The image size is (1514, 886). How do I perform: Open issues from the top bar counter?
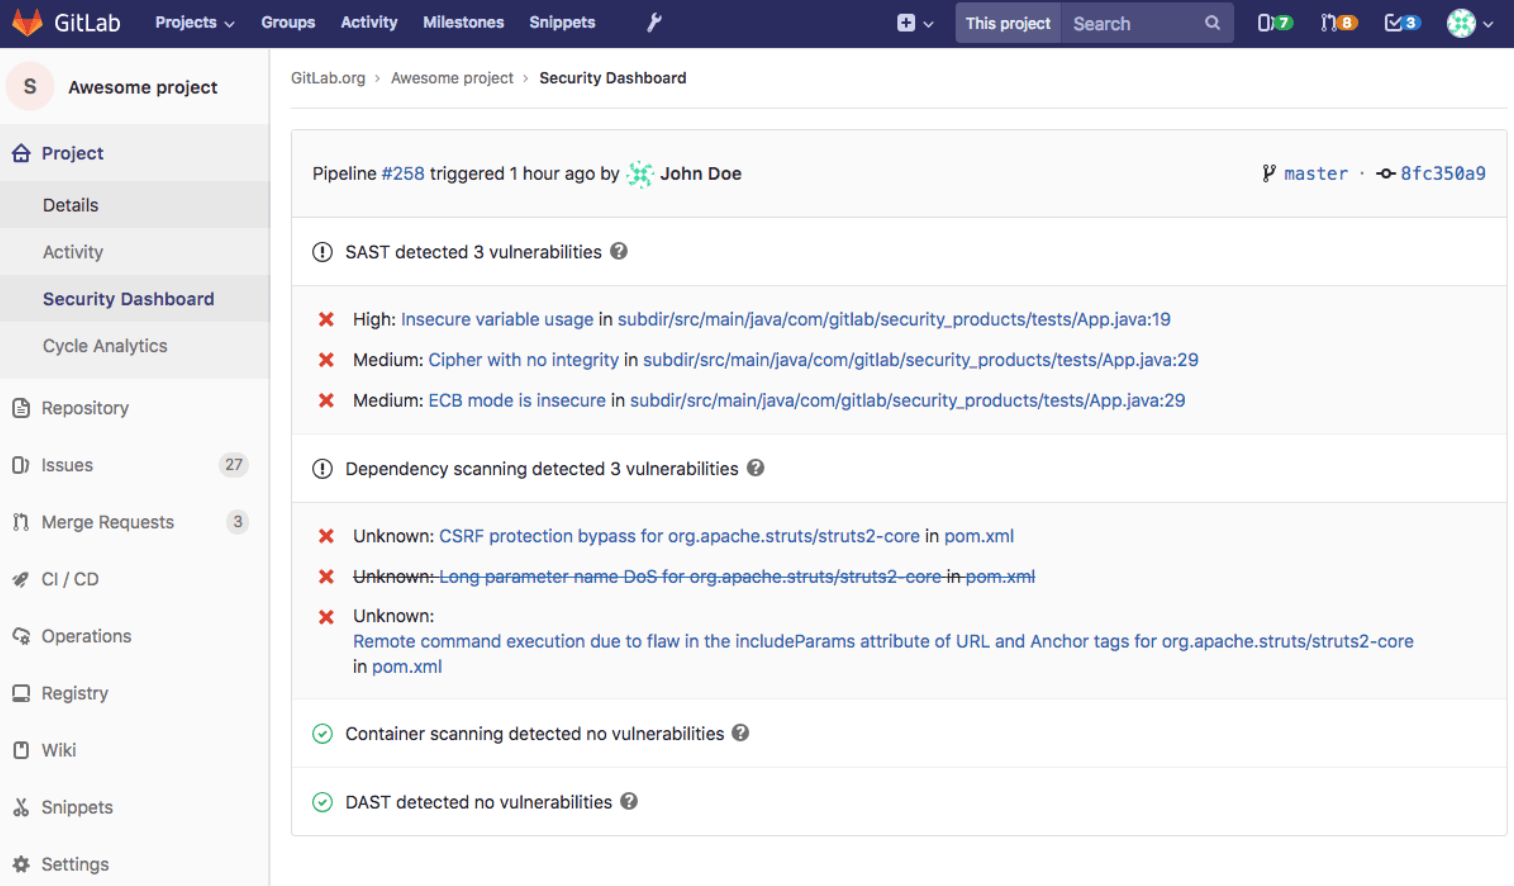1274,22
